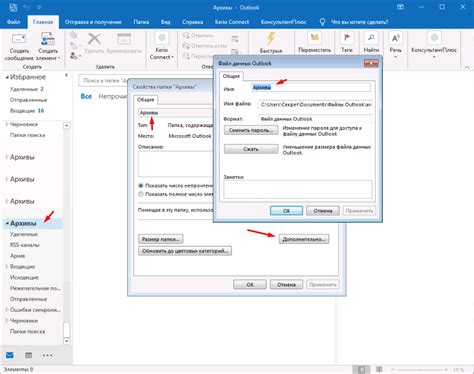The image size is (474, 374).
Task: Click the lightbulb Tell me icon
Action: (322, 22)
